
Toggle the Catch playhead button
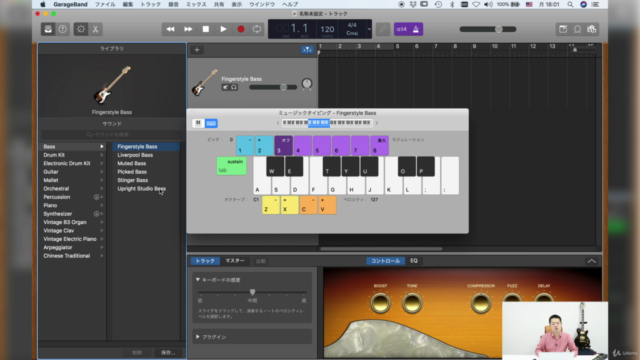point(307,50)
